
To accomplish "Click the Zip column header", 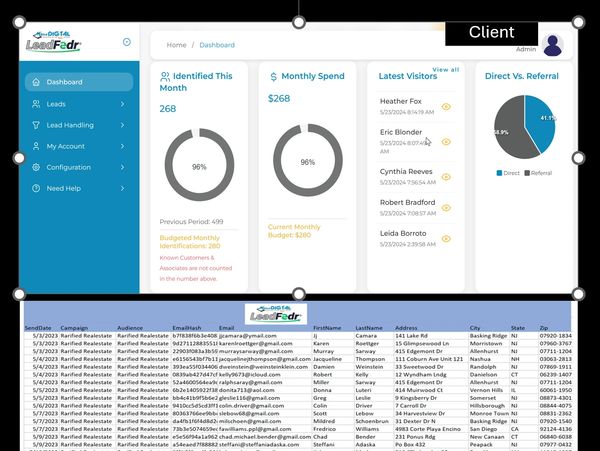I will 544,328.
